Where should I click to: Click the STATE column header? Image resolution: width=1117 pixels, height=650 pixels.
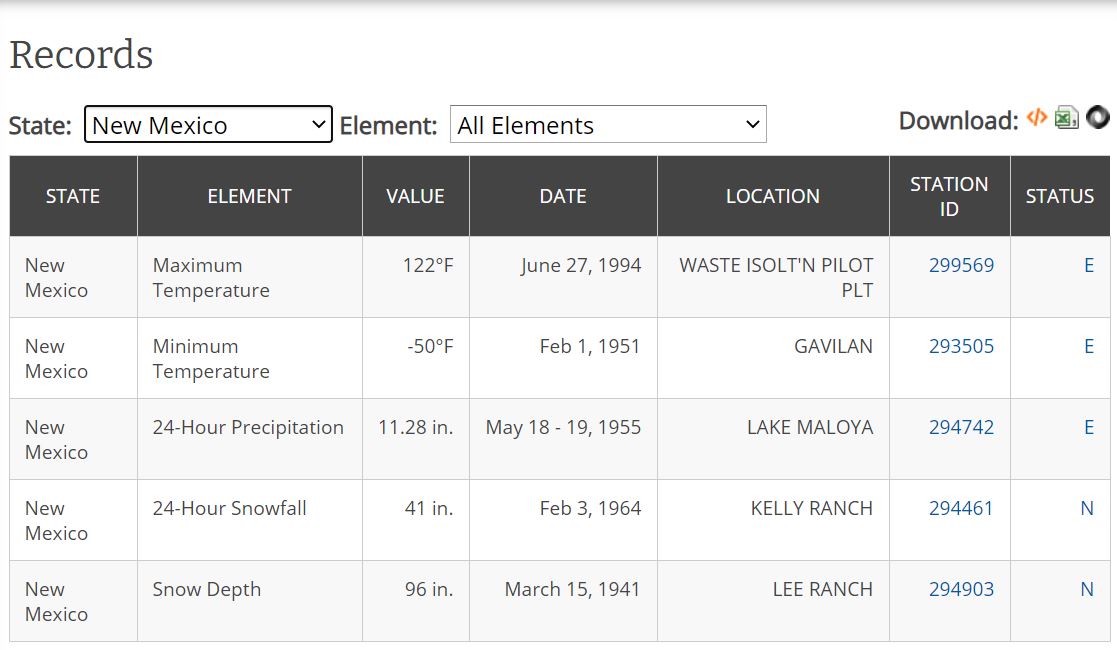[x=73, y=196]
